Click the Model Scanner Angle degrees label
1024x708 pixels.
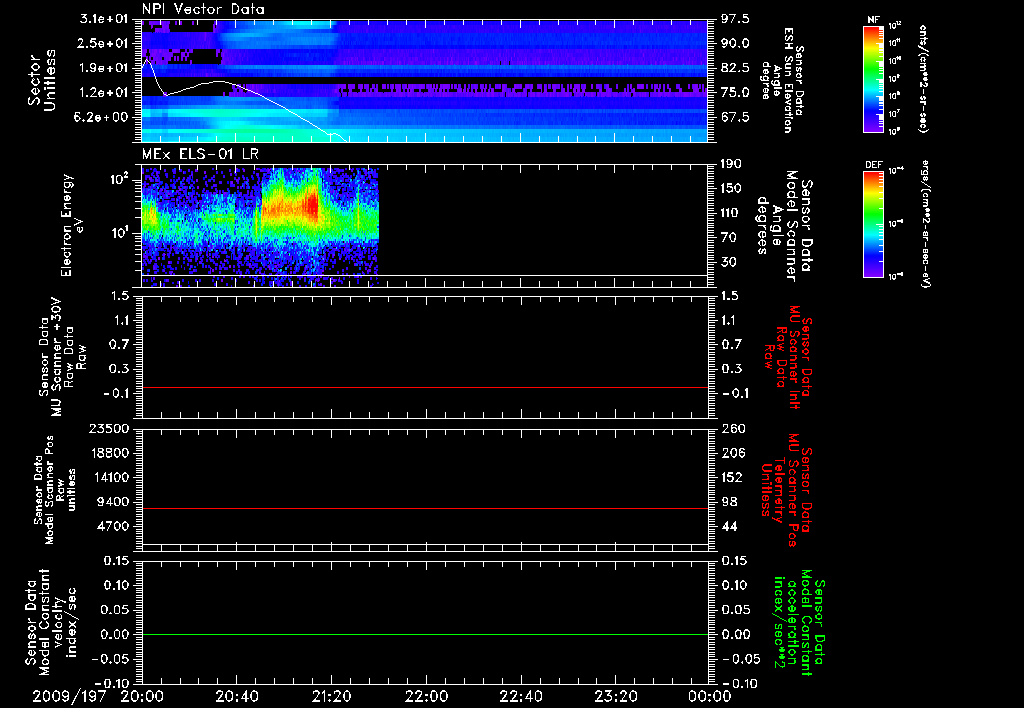pos(784,226)
